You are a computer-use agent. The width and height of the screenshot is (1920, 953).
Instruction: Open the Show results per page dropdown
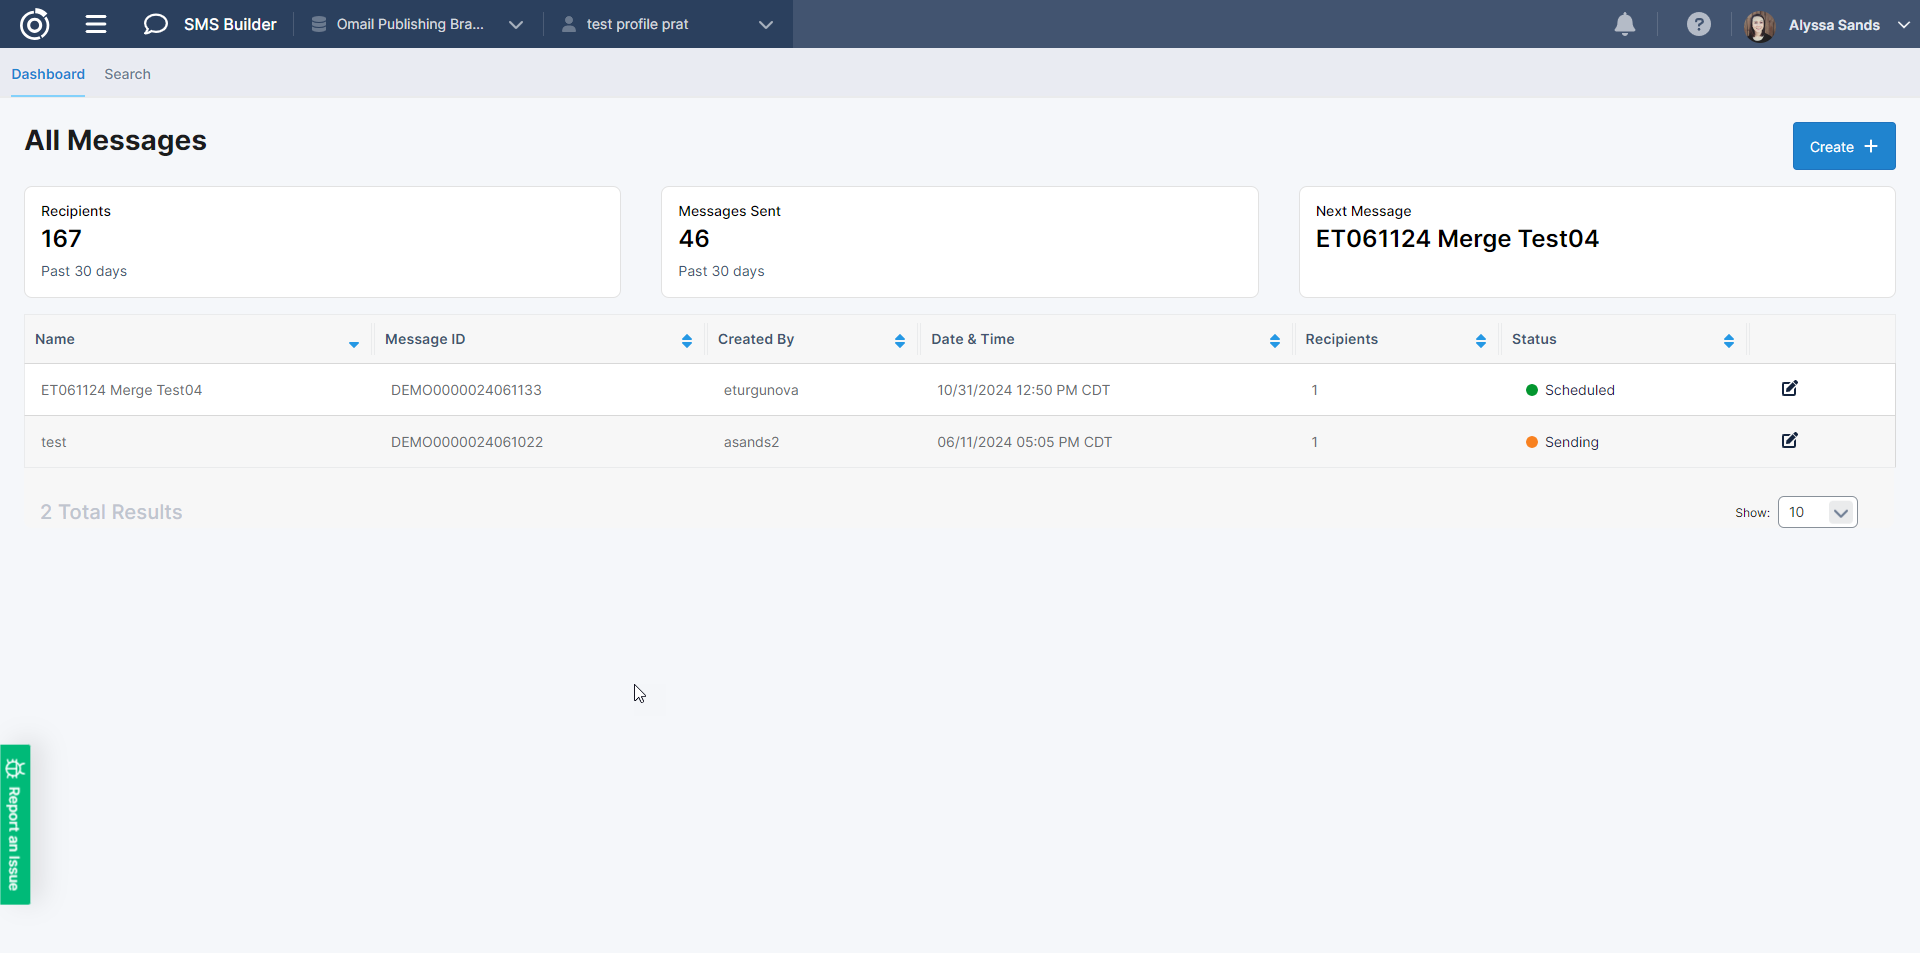point(1817,512)
